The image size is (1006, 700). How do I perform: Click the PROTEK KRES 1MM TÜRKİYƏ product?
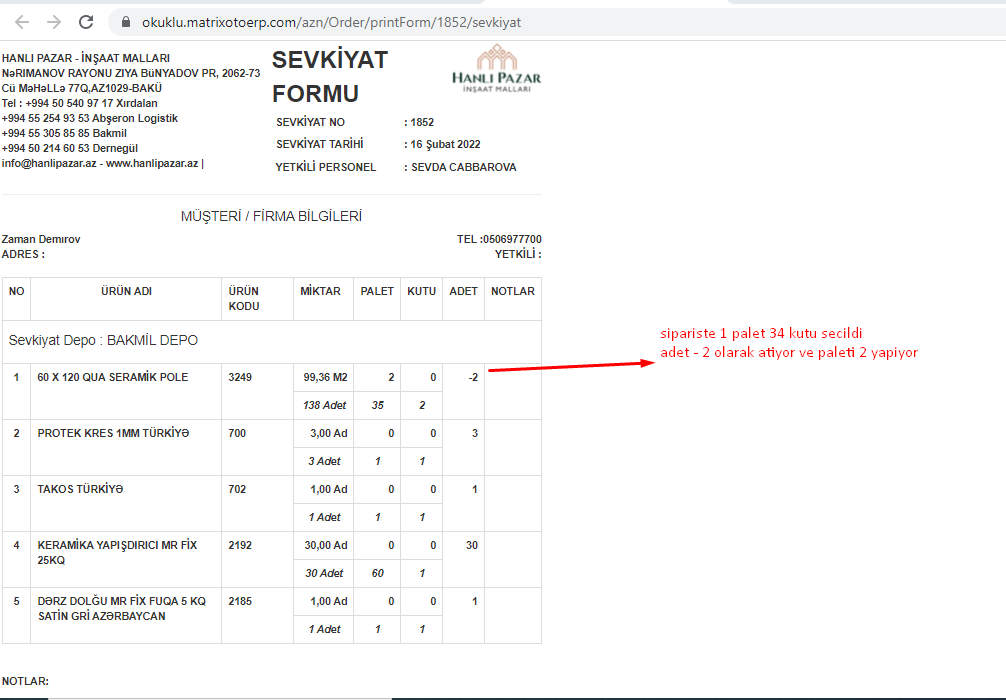pyautogui.click(x=112, y=433)
